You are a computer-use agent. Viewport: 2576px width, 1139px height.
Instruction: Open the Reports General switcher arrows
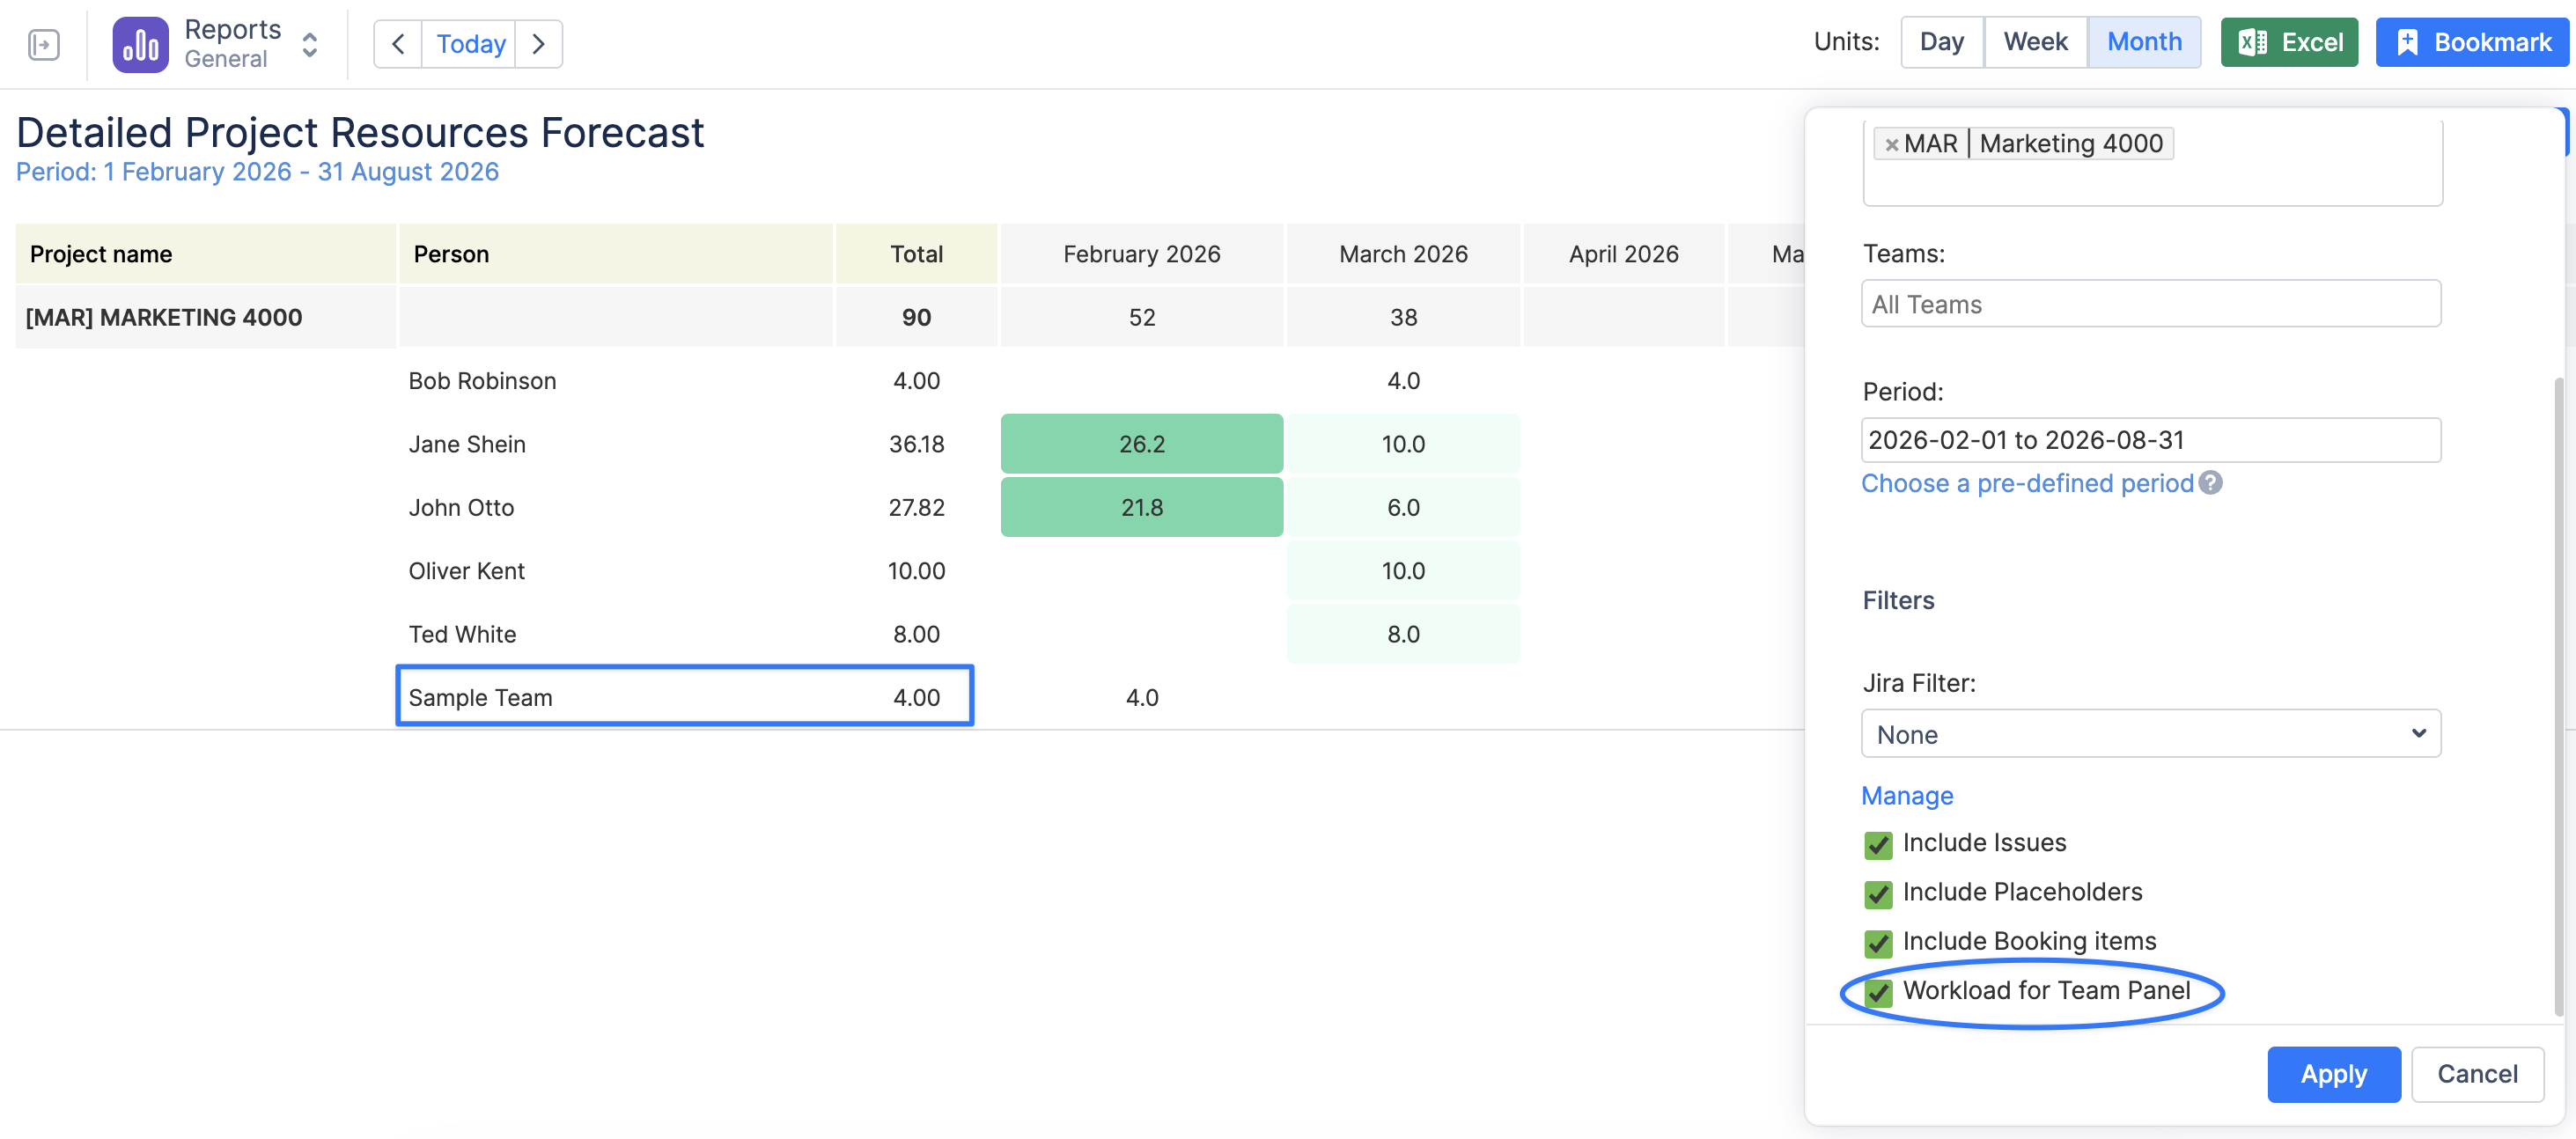(x=310, y=44)
